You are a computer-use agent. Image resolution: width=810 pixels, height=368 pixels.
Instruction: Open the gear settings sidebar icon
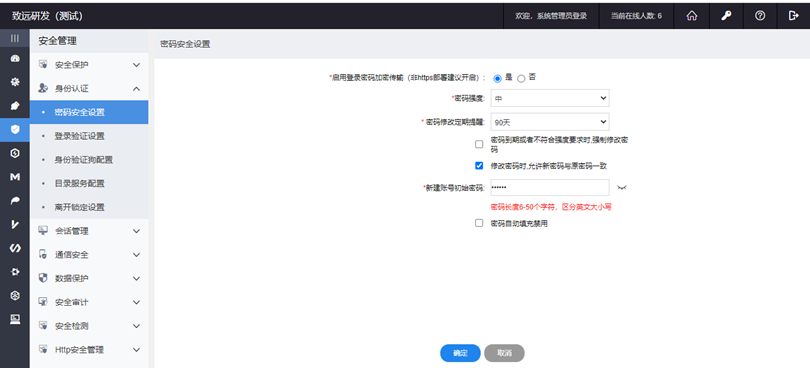click(15, 82)
